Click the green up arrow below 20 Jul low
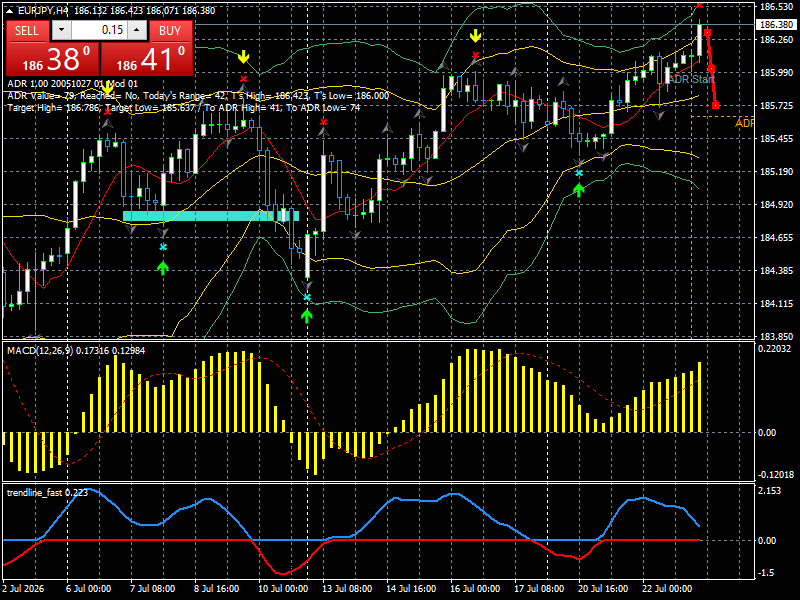Viewport: 800px width, 600px height. tap(579, 190)
